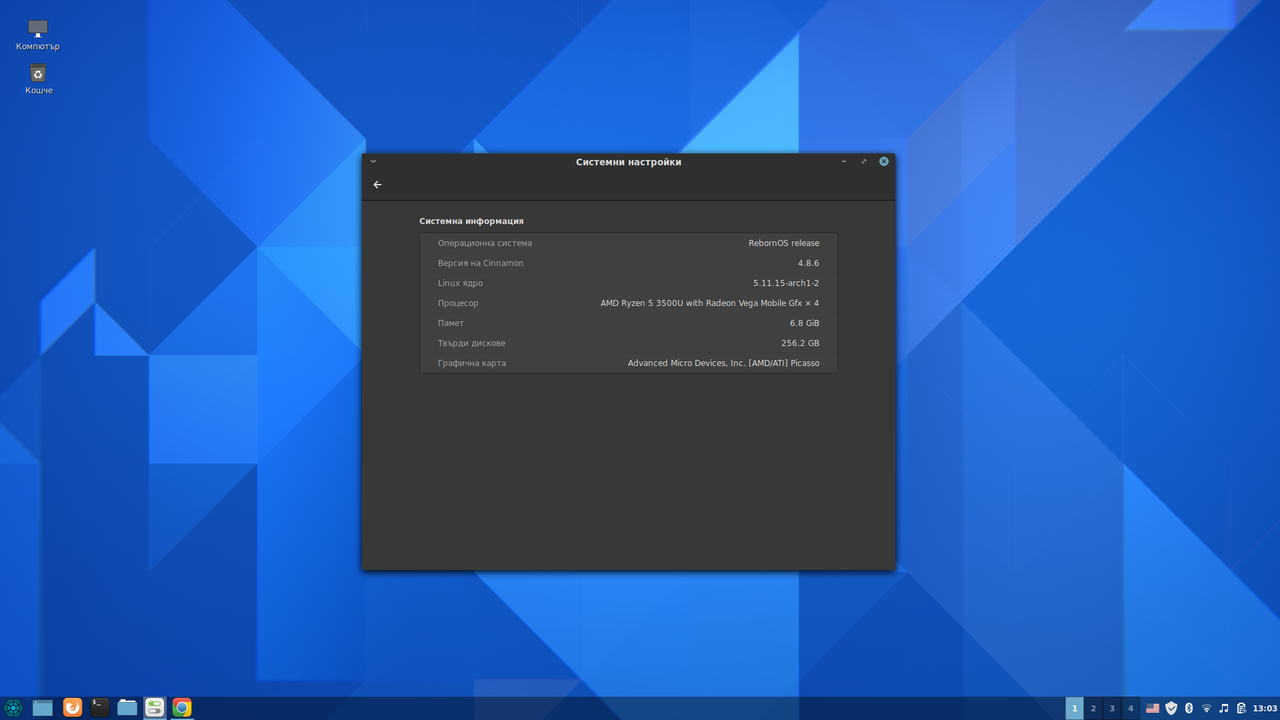Screen dimensions: 1280x720
Task: Switch to workspace 4
Action: [1131, 708]
